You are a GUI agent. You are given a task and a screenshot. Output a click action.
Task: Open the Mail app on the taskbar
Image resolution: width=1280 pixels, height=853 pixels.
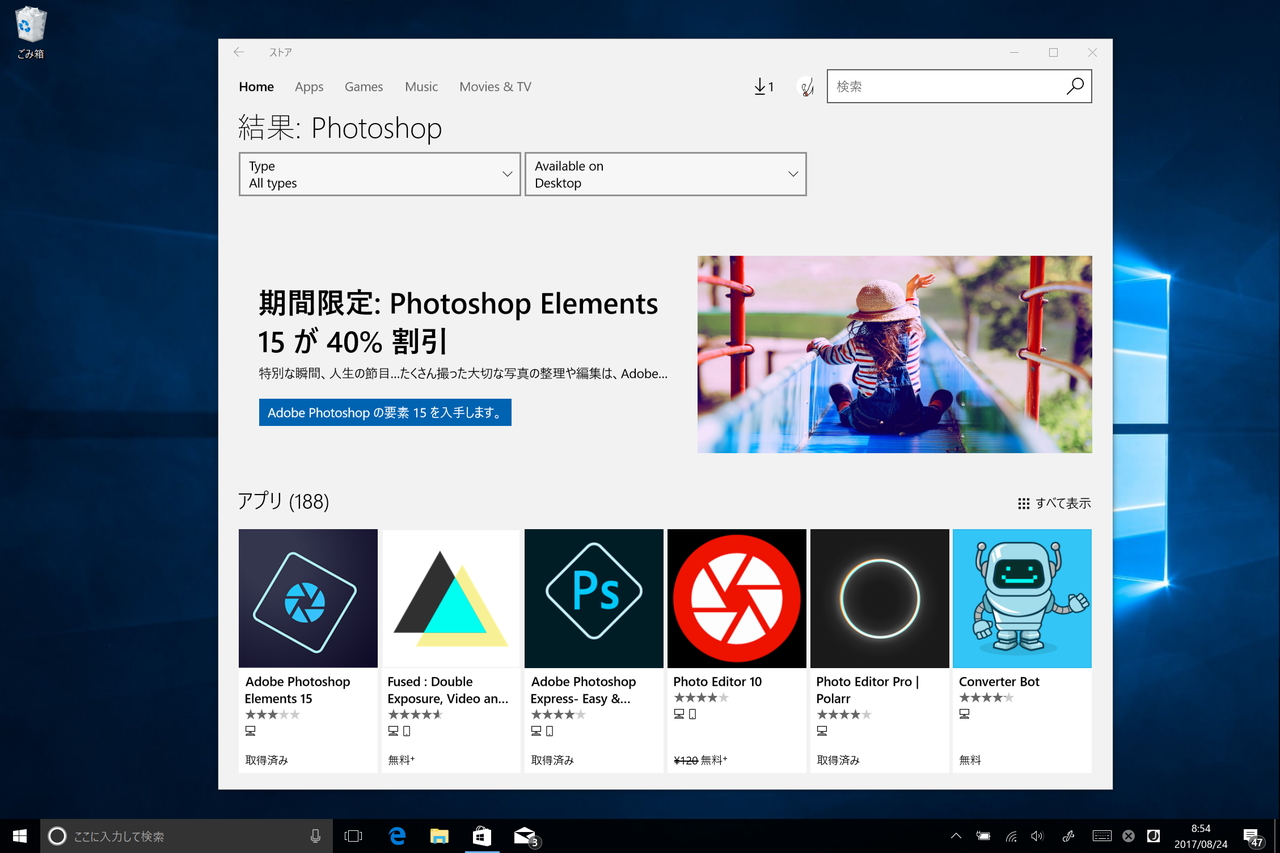(x=525, y=836)
